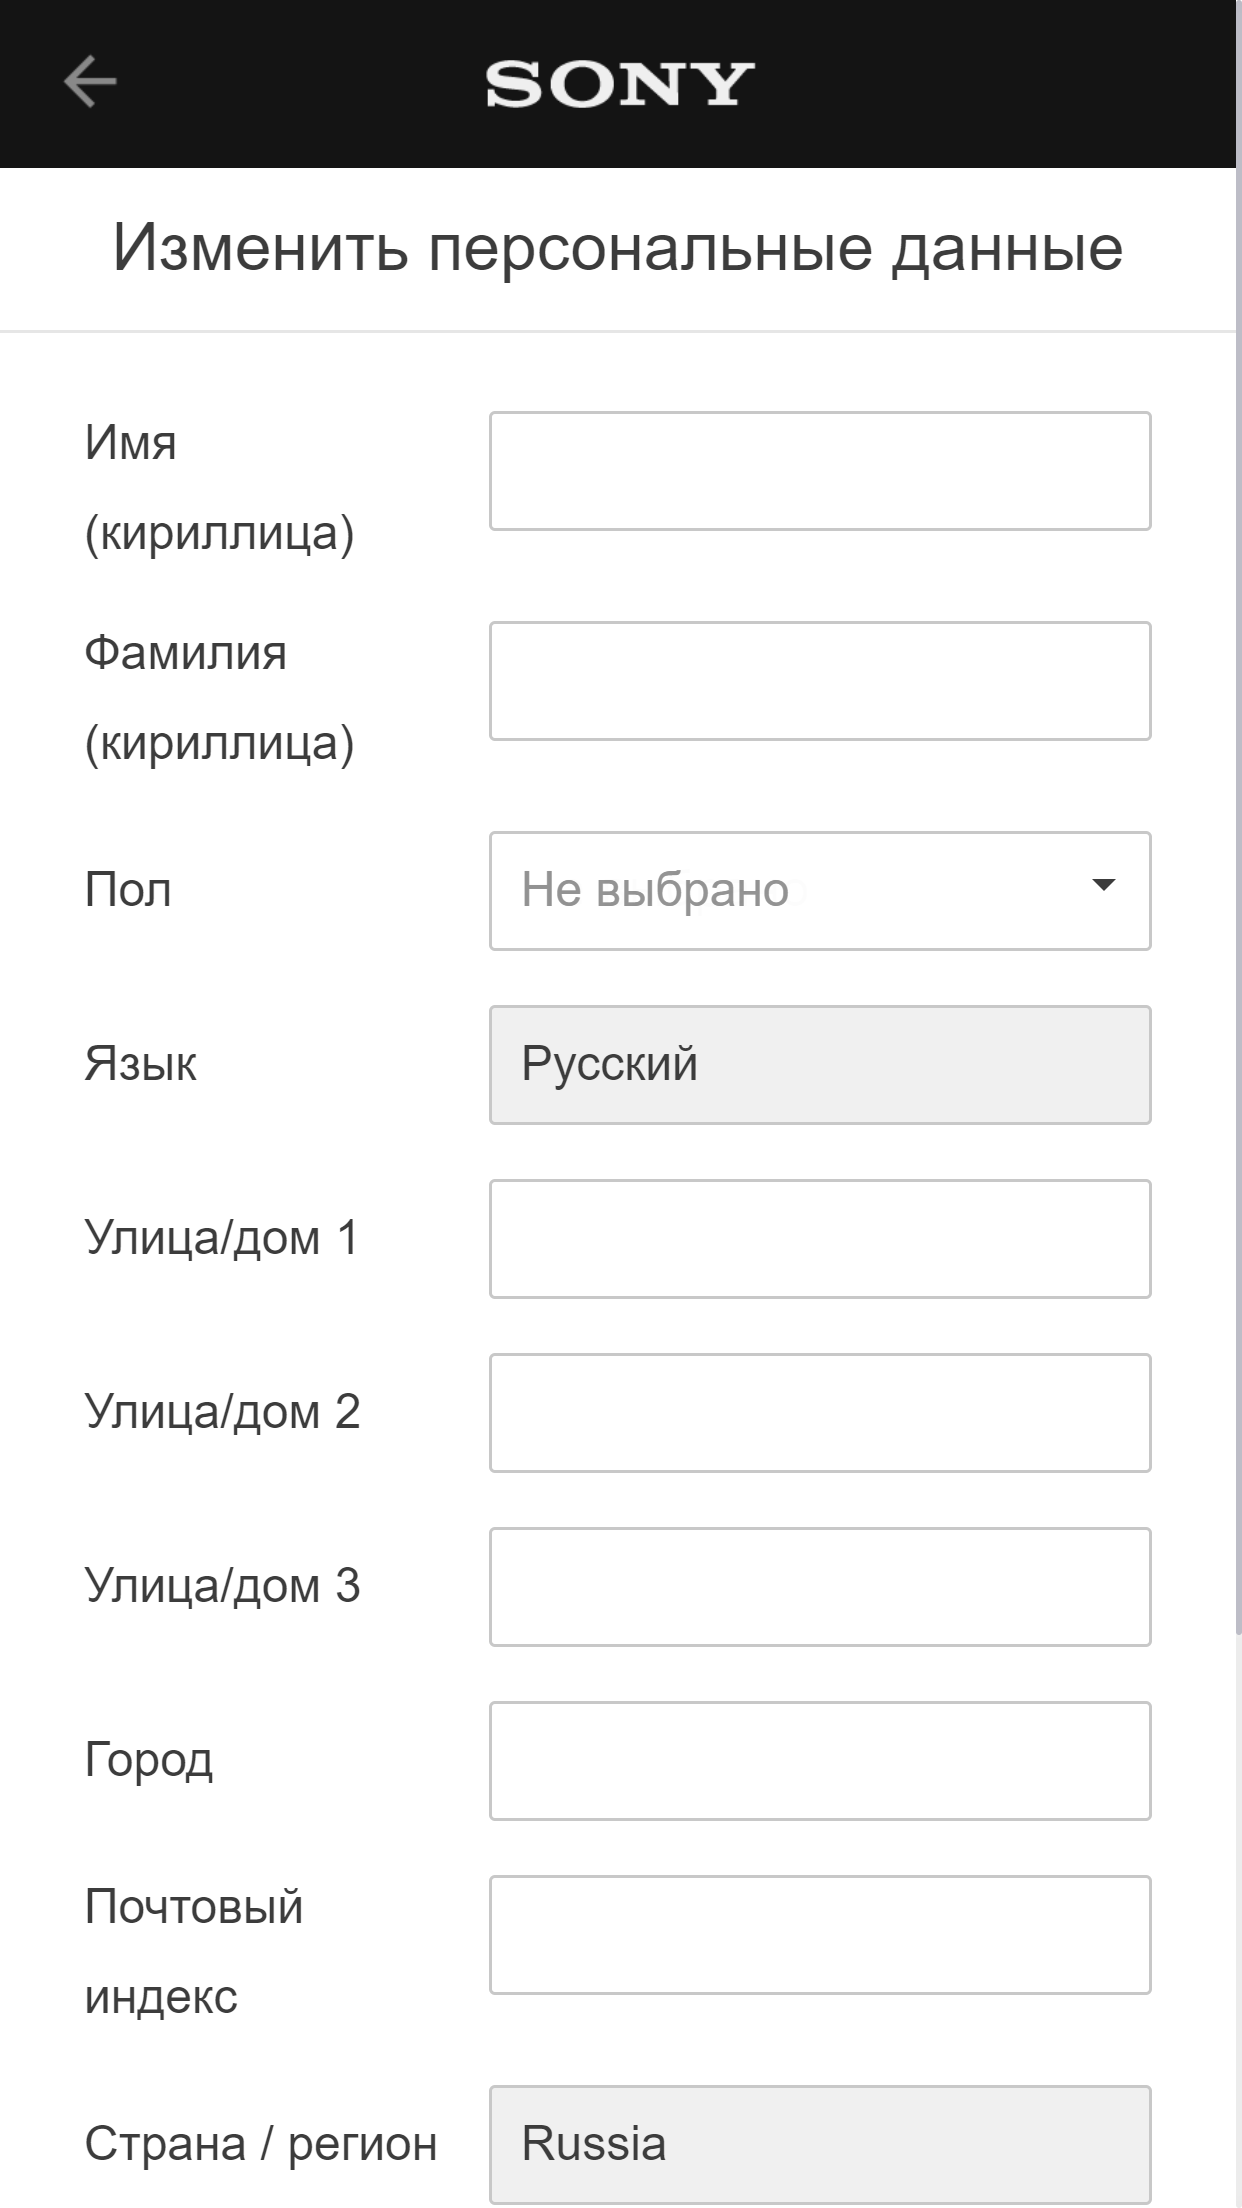Click the Город input field
The image size is (1242, 2208).
[819, 1760]
